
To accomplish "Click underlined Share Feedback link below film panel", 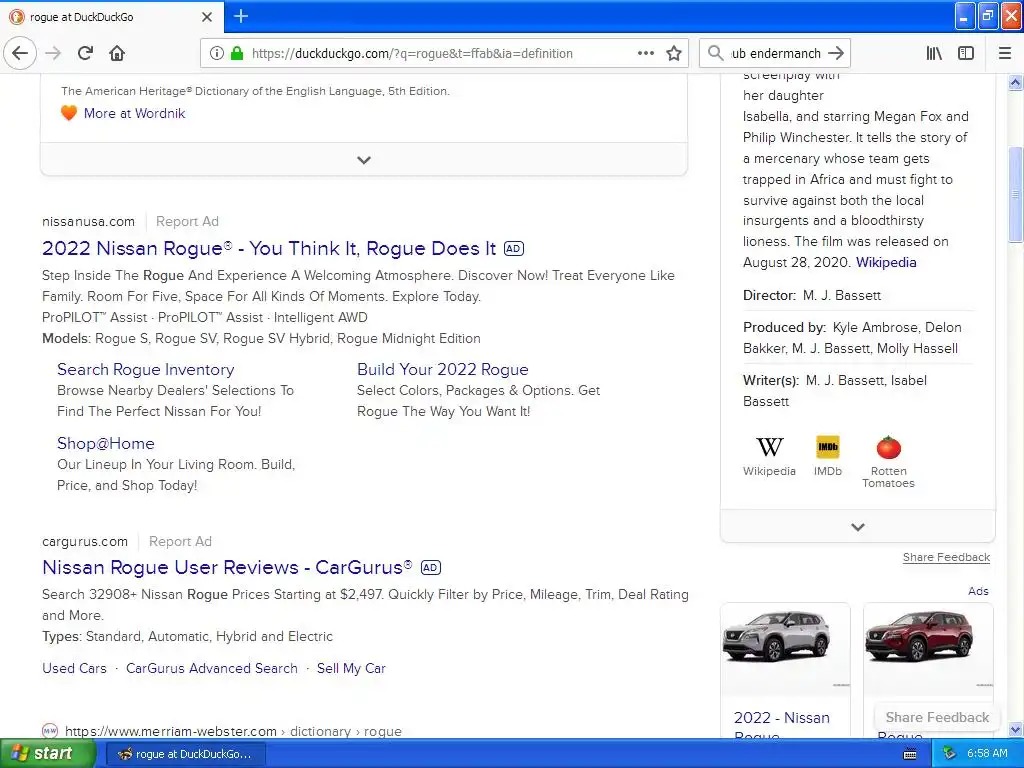I will pyautogui.click(x=946, y=557).
